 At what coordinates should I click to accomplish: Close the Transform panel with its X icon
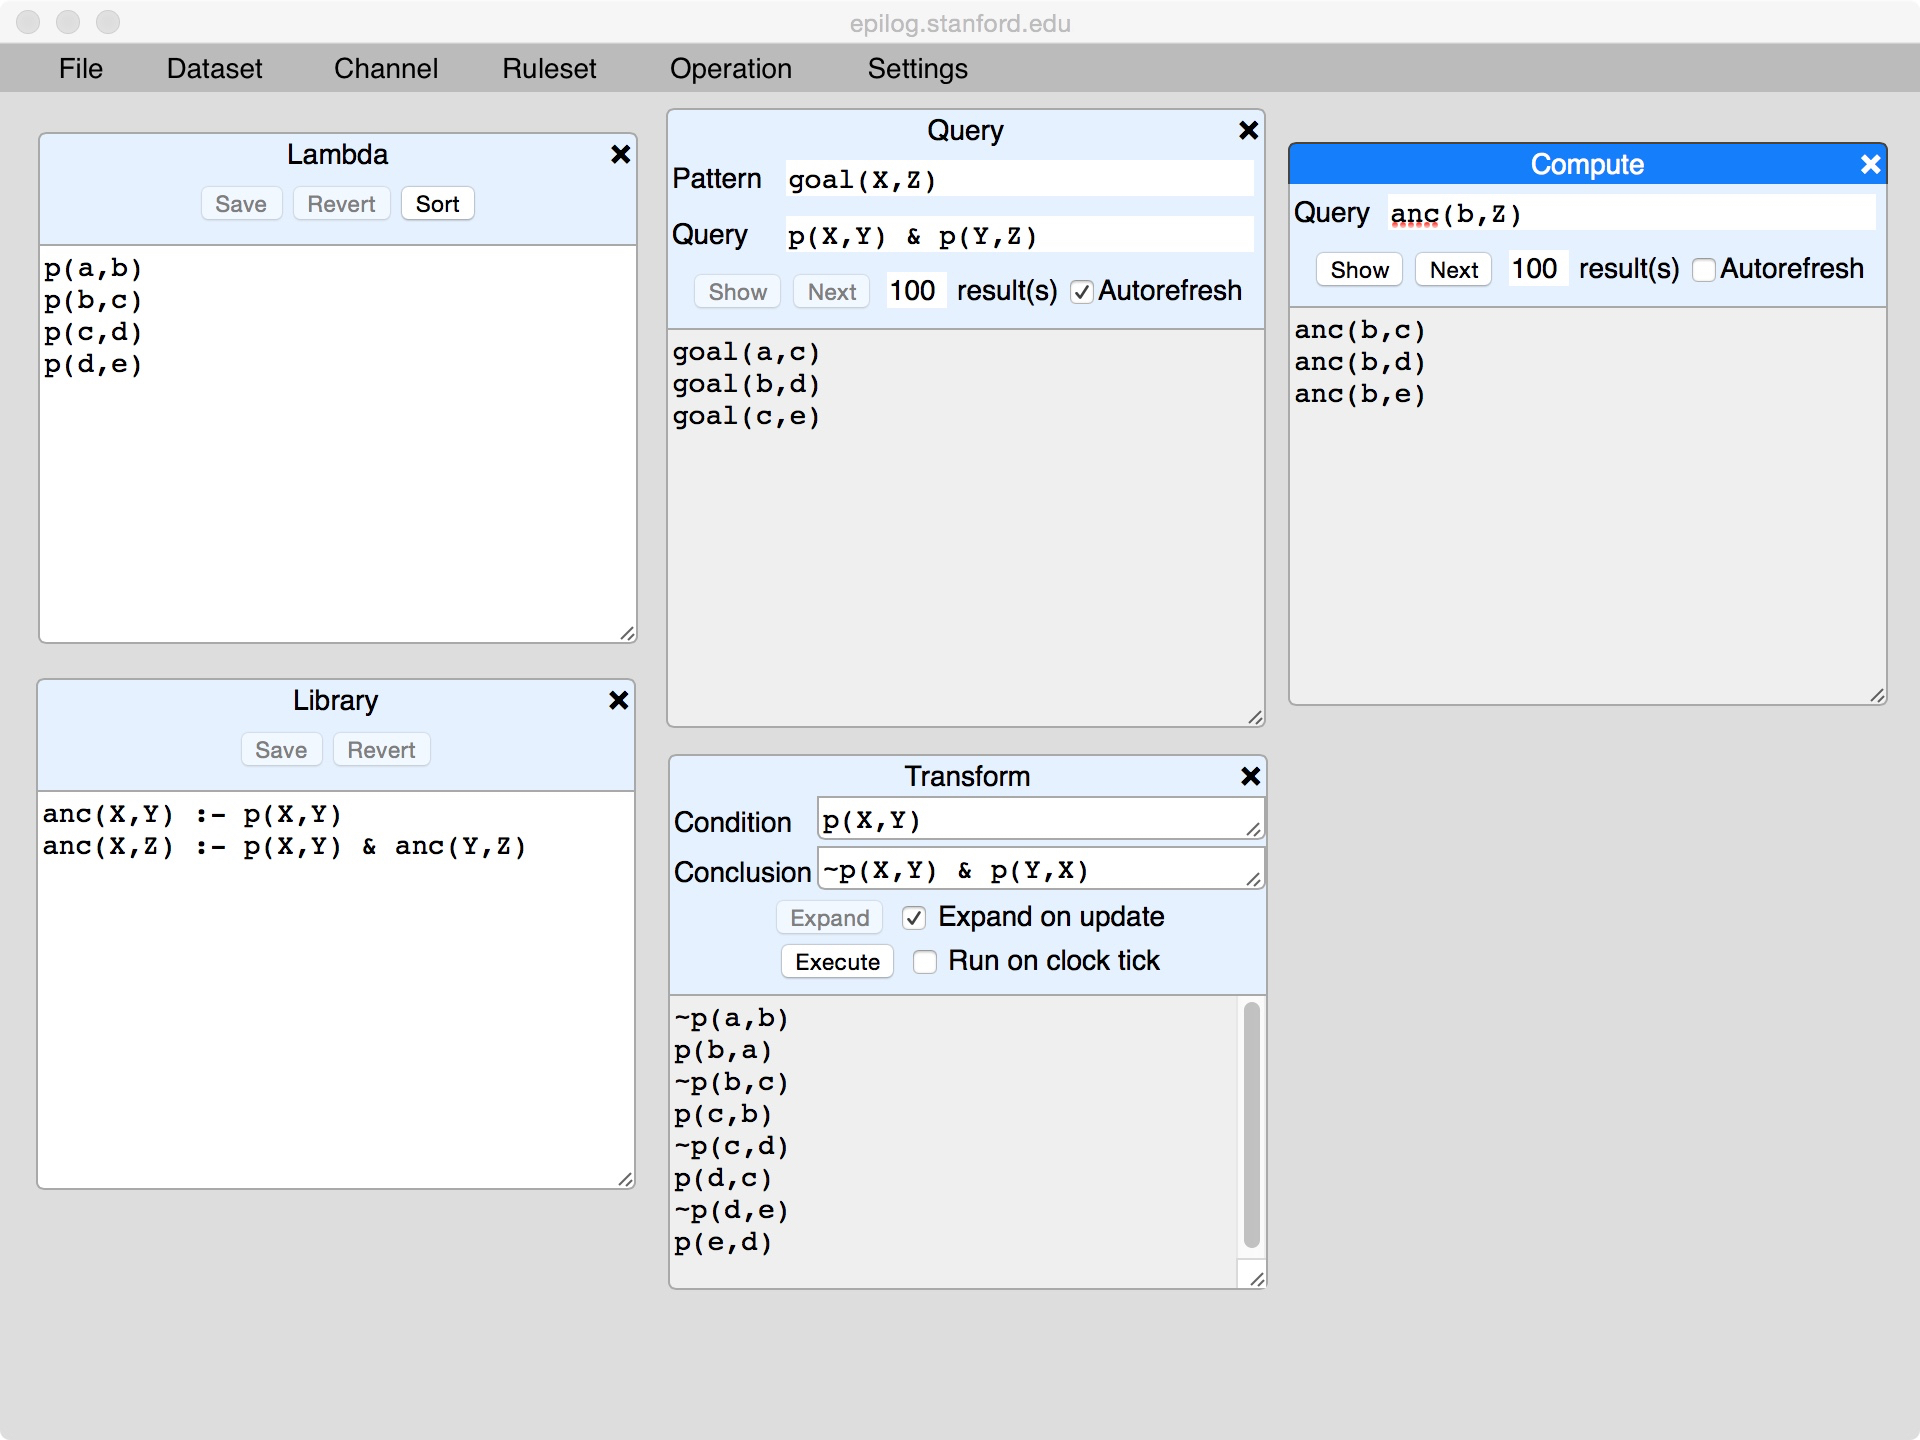(x=1250, y=776)
